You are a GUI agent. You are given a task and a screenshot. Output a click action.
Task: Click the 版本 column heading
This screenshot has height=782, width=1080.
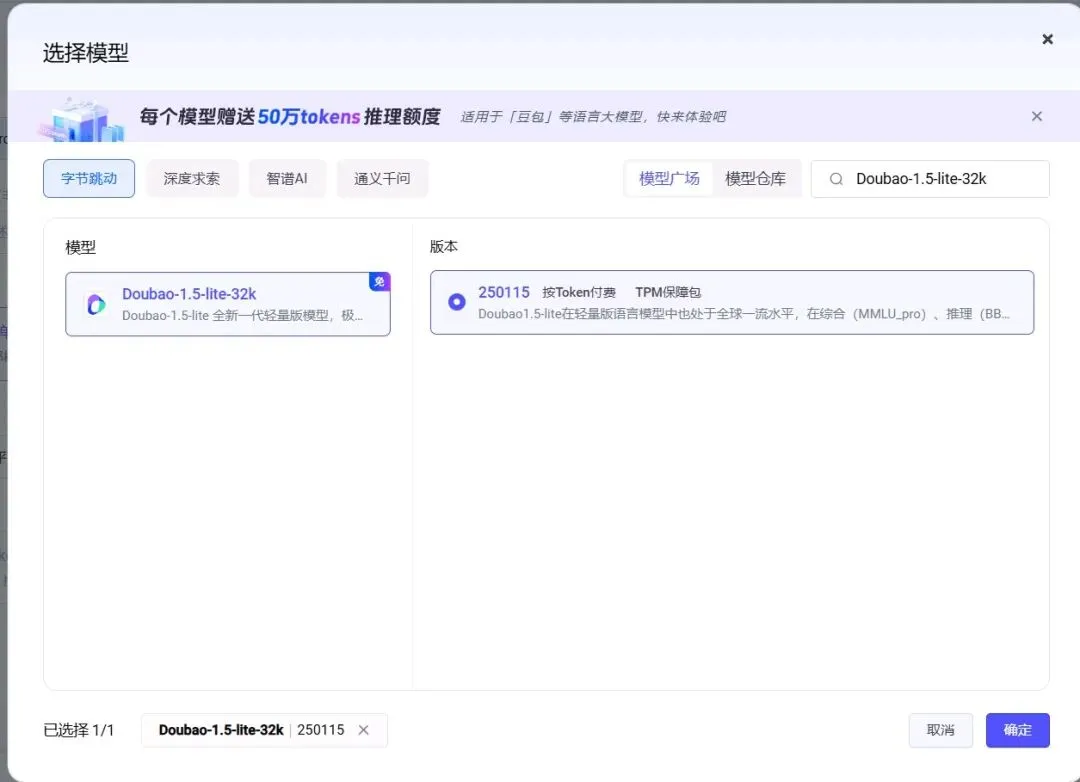[444, 247]
